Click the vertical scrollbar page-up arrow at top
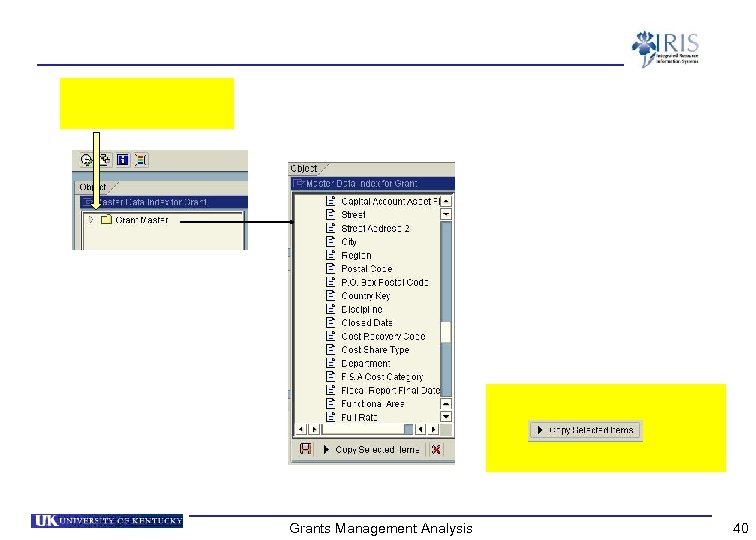 coord(446,201)
